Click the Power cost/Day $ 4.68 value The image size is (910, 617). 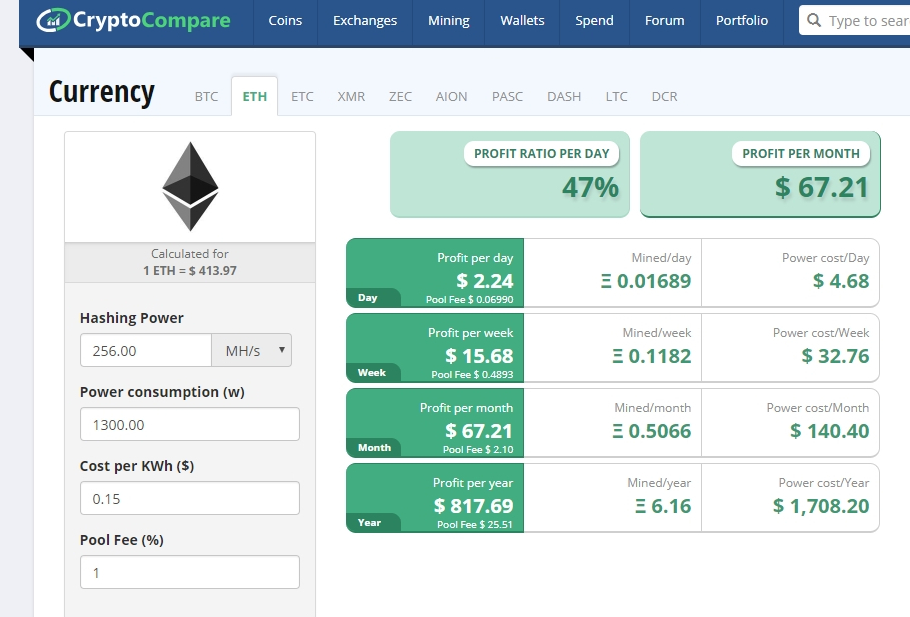coord(841,282)
